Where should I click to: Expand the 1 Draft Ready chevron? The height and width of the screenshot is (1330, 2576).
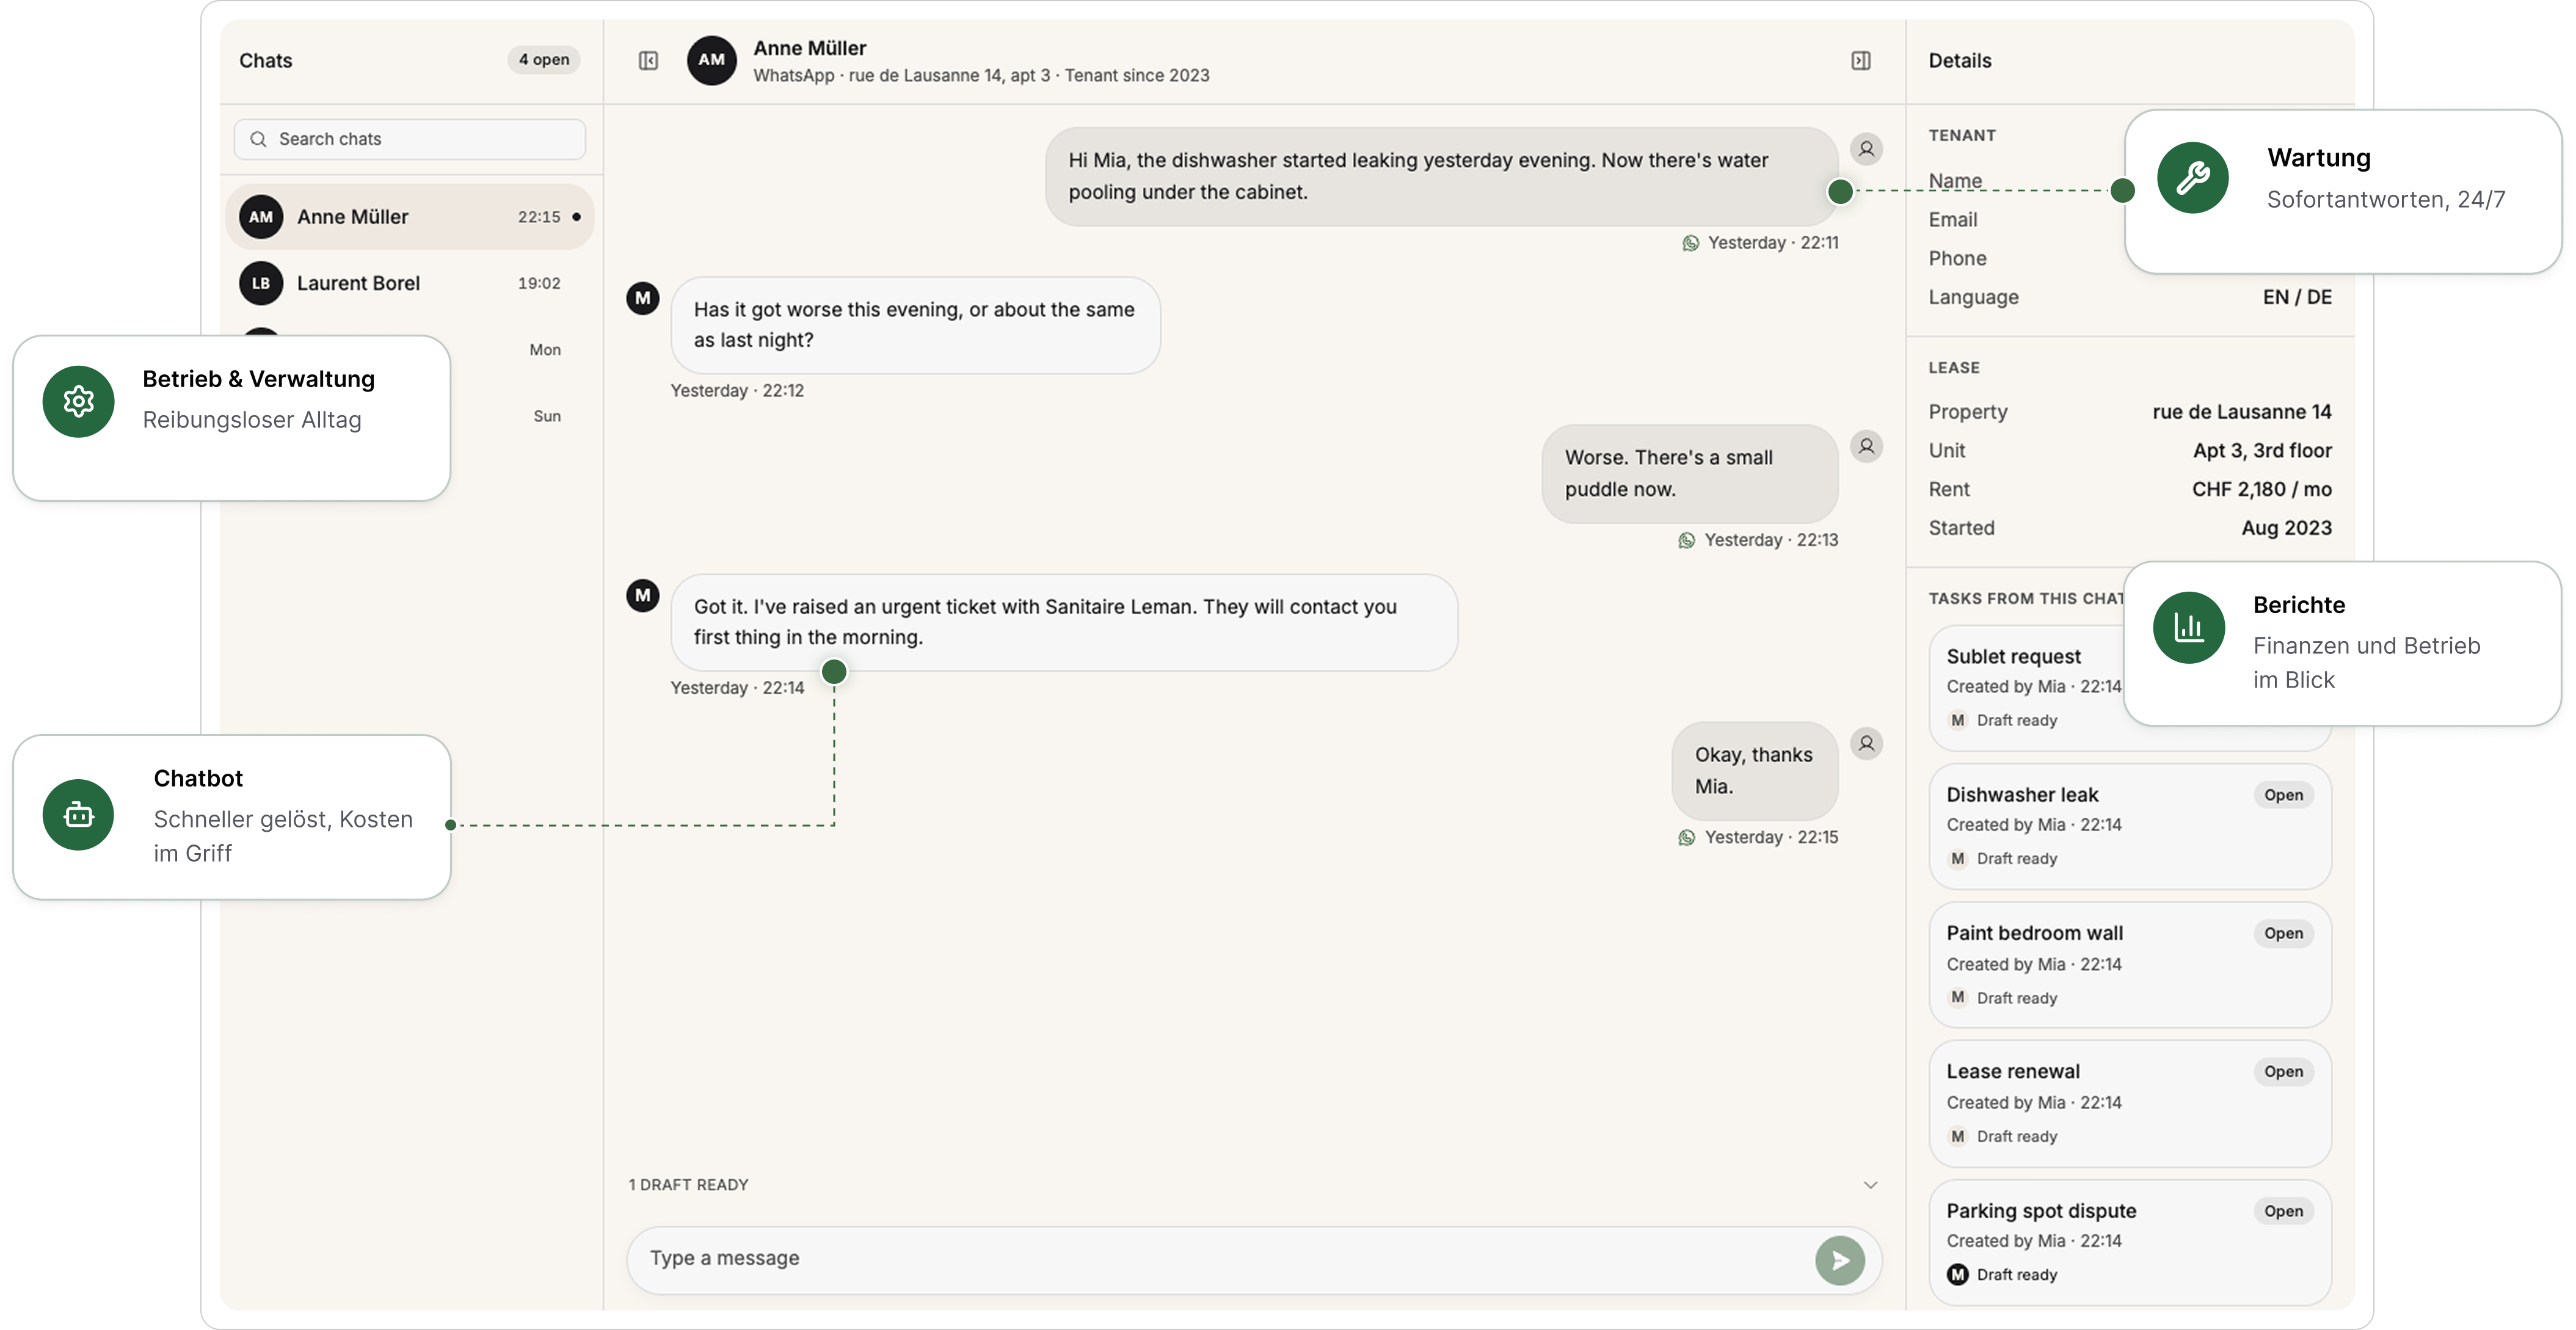[1870, 1185]
